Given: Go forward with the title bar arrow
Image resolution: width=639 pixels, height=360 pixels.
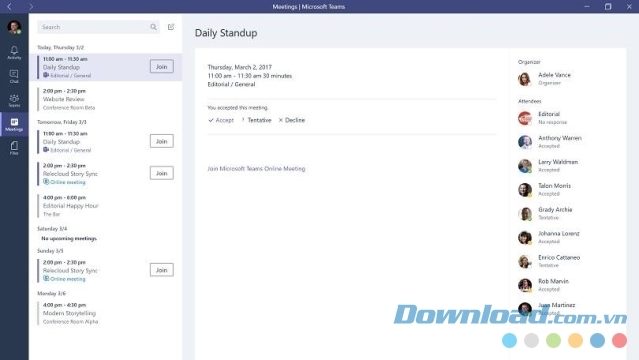Looking at the screenshot, I should [x=31, y=7].
